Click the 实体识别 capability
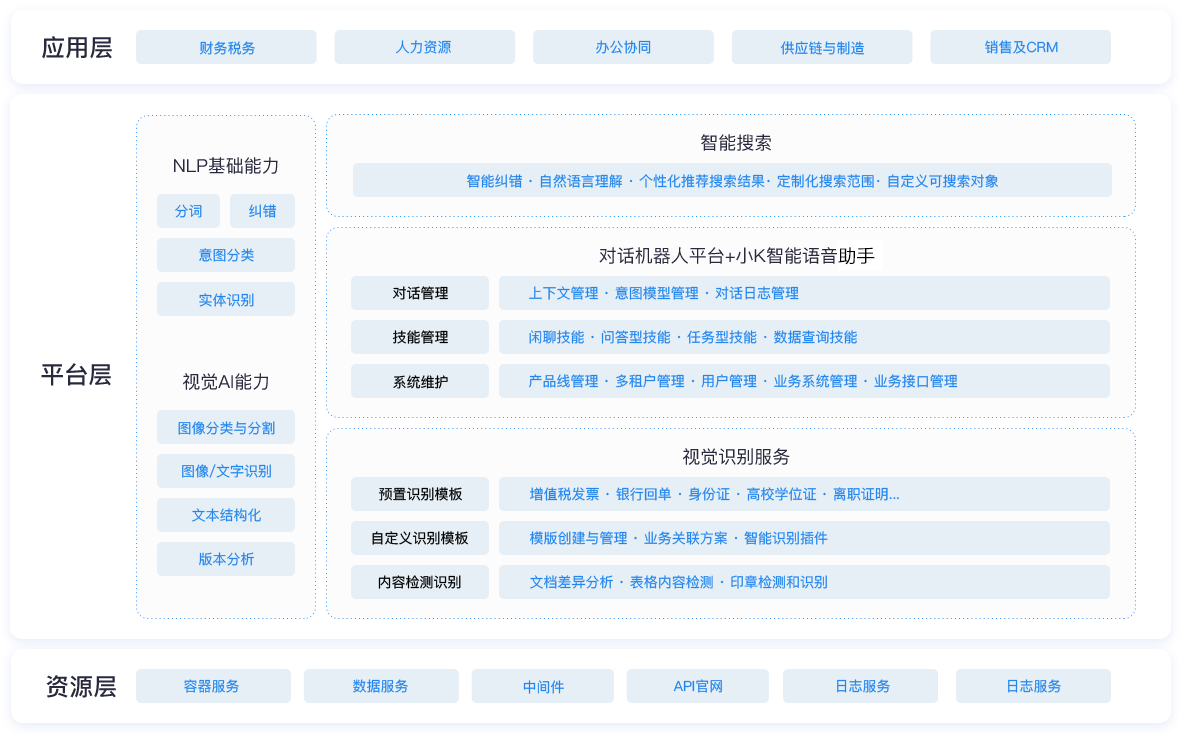The height and width of the screenshot is (733, 1181). pyautogui.click(x=225, y=299)
